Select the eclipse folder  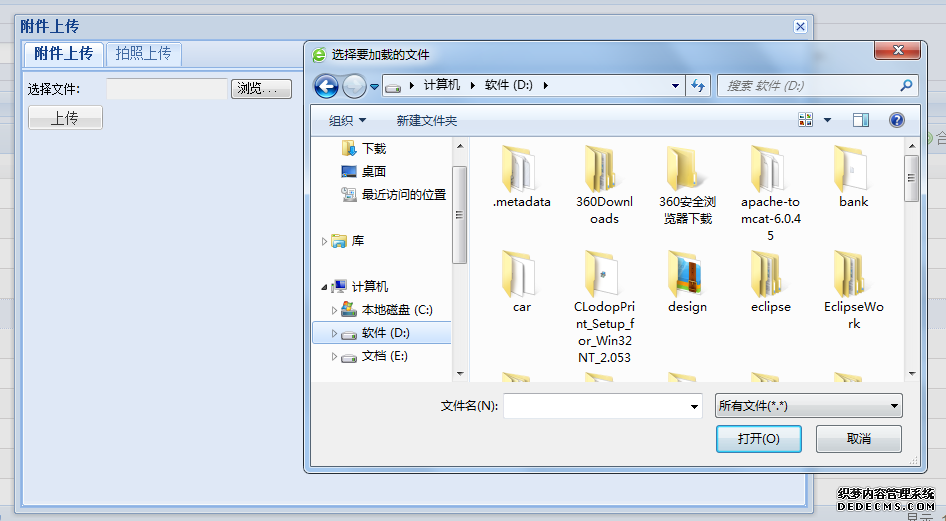770,282
